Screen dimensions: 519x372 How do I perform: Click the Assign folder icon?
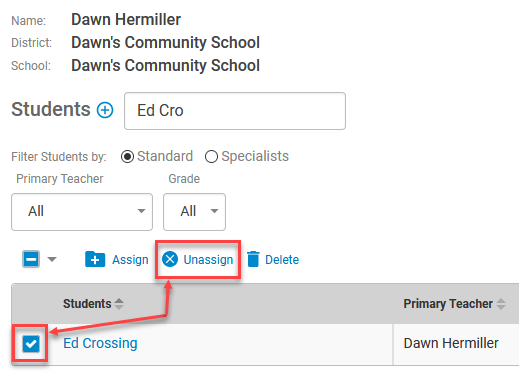(95, 259)
